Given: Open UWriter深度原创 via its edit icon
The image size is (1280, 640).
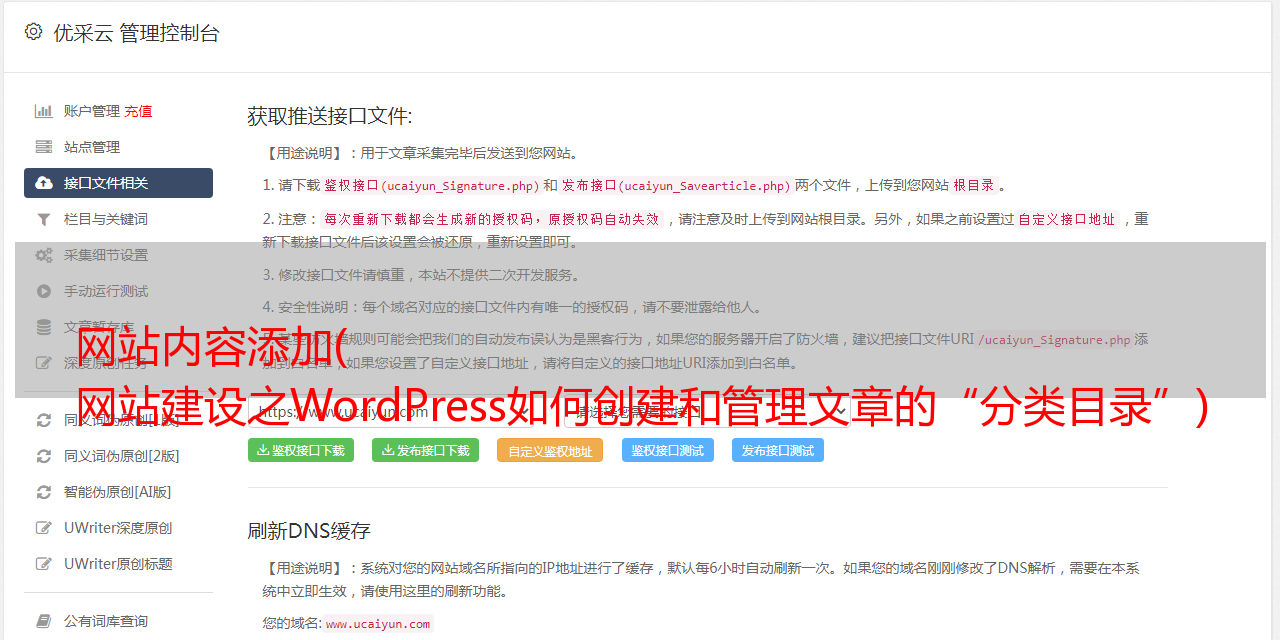Looking at the screenshot, I should point(44,528).
